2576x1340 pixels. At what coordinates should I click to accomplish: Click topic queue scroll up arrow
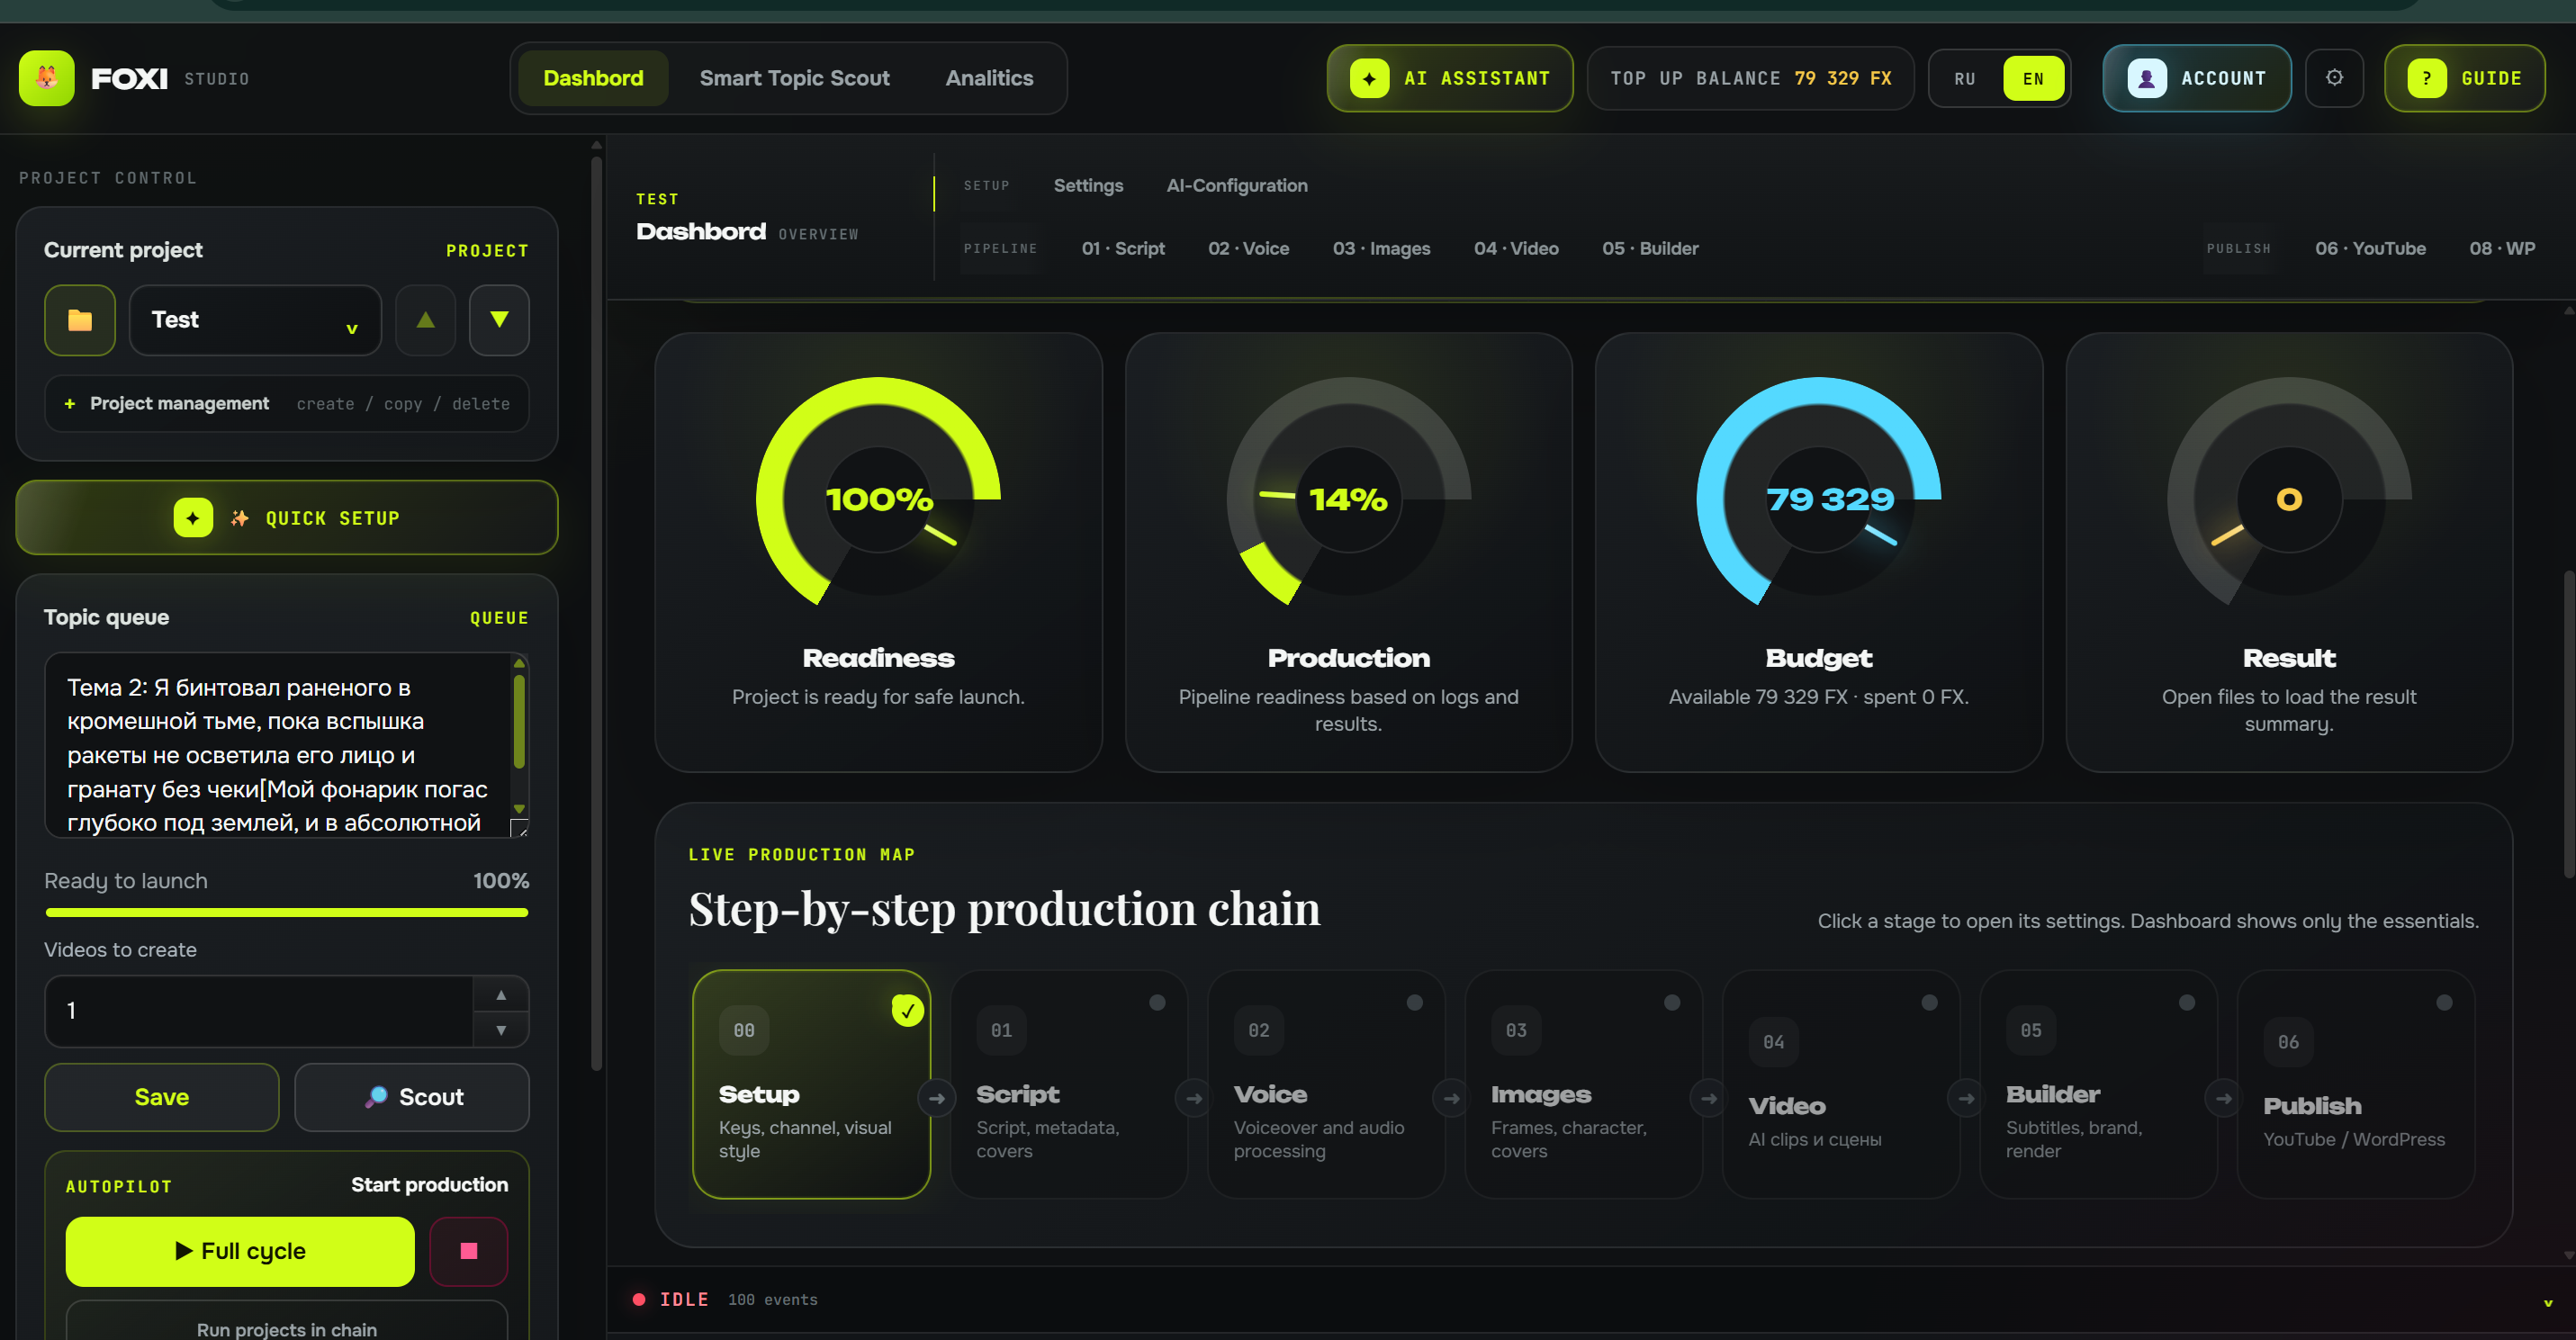(519, 663)
